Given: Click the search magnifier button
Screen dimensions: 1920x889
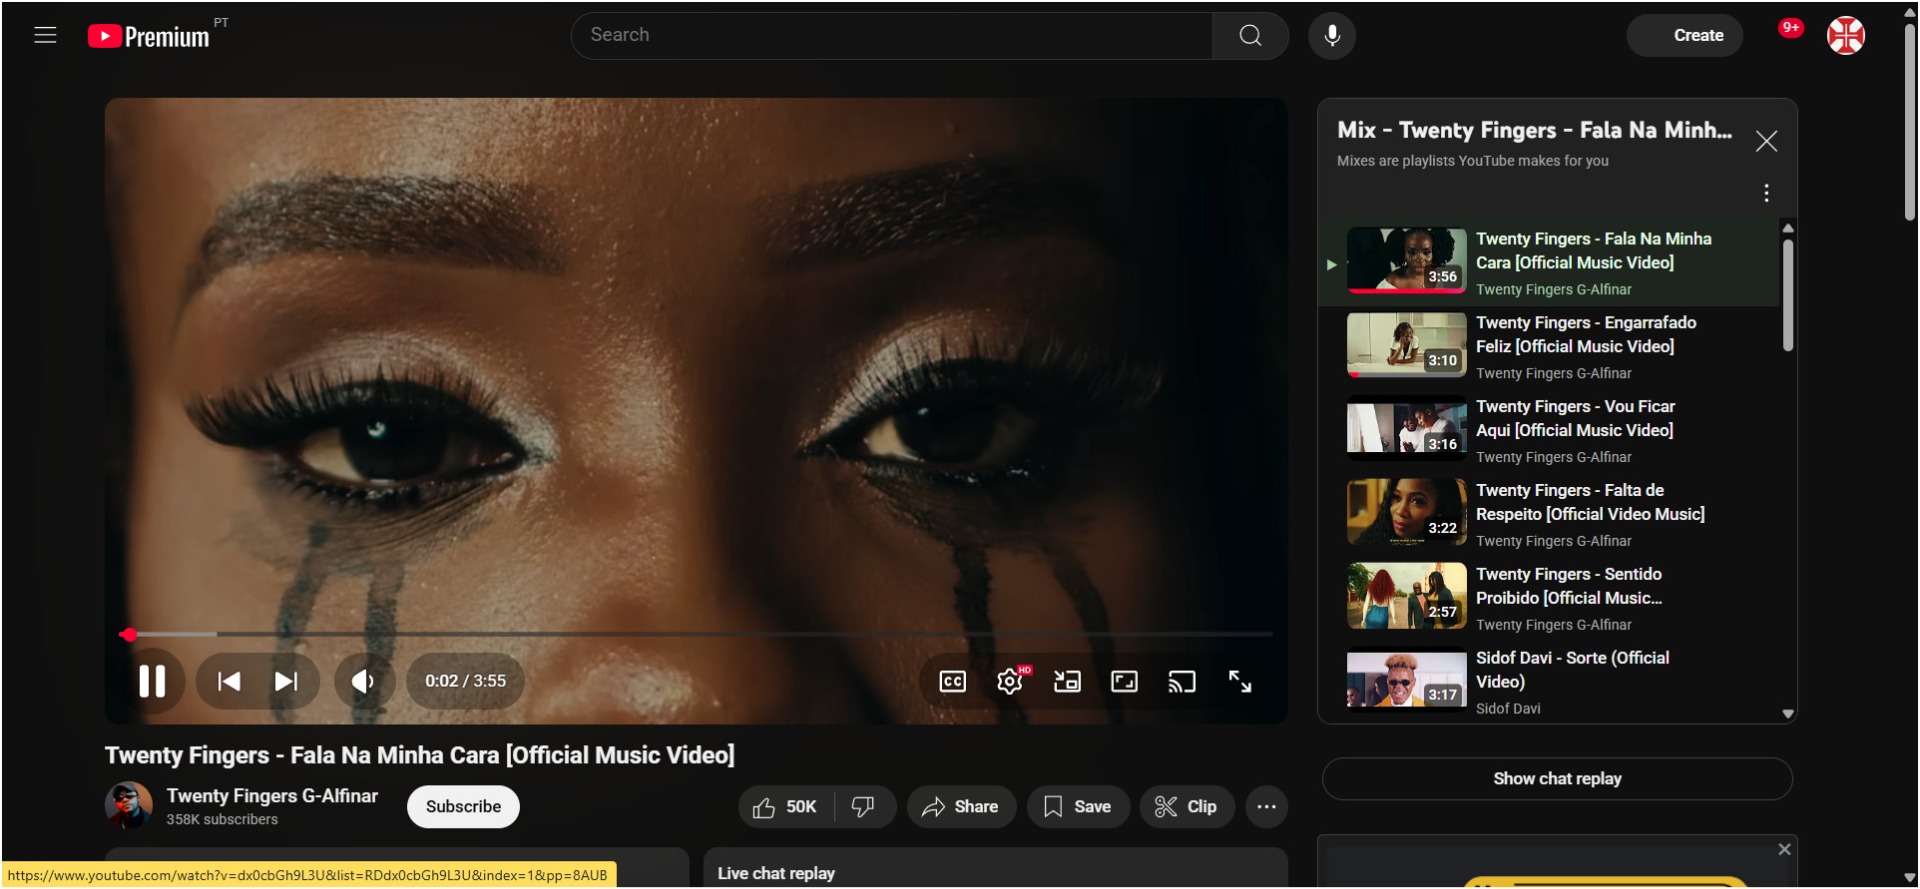Looking at the screenshot, I should (1250, 35).
